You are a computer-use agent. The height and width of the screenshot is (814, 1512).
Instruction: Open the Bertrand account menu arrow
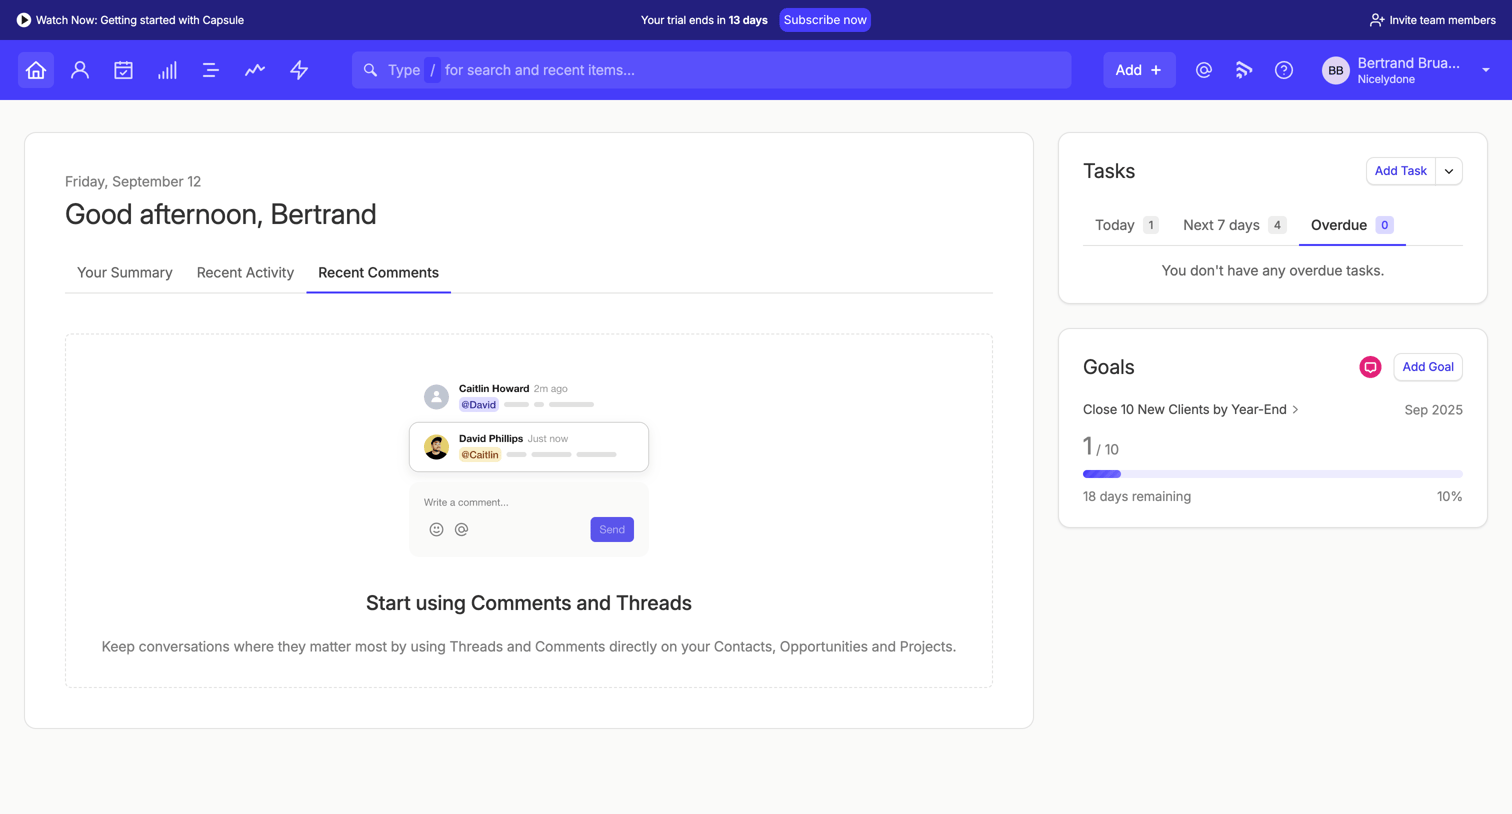(1486, 70)
